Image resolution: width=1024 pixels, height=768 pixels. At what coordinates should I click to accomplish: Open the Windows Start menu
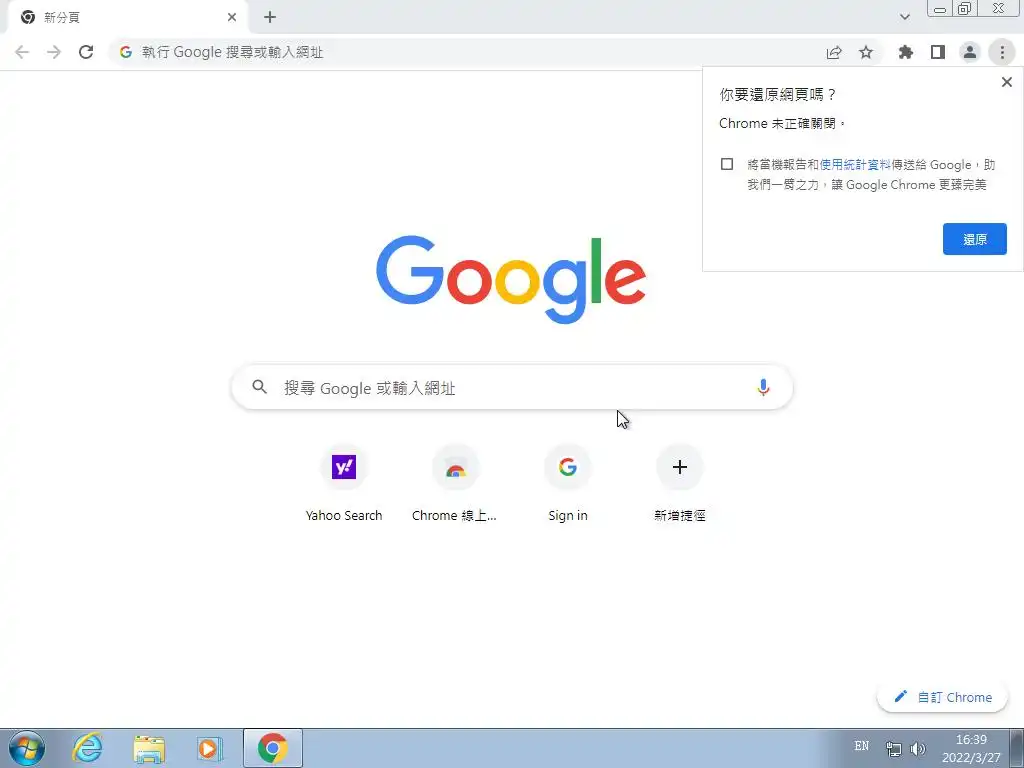(x=26, y=748)
